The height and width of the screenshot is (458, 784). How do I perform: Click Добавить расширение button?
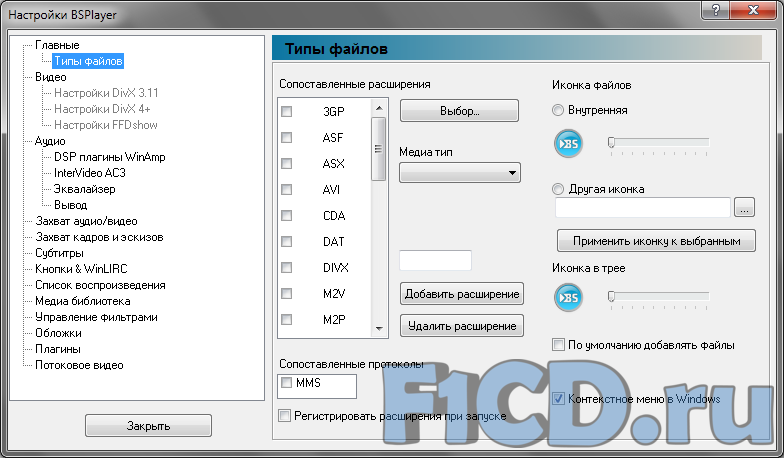pyautogui.click(x=462, y=294)
